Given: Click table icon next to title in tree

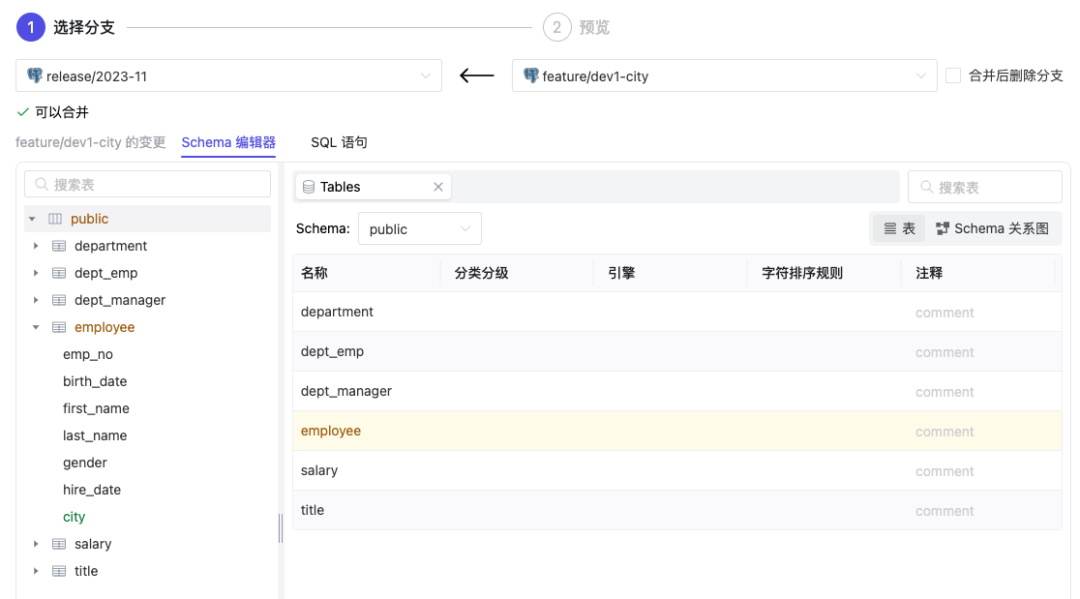Looking at the screenshot, I should pyautogui.click(x=59, y=571).
